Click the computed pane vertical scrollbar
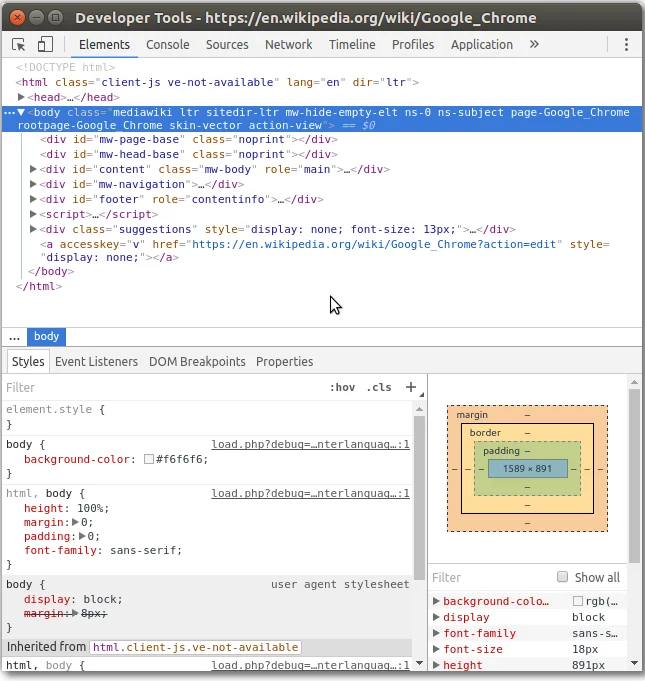 635,476
